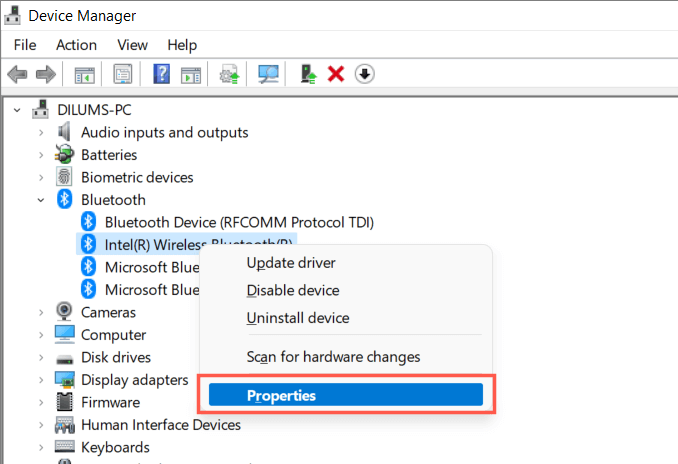Select Update driver in context menu

point(291,263)
